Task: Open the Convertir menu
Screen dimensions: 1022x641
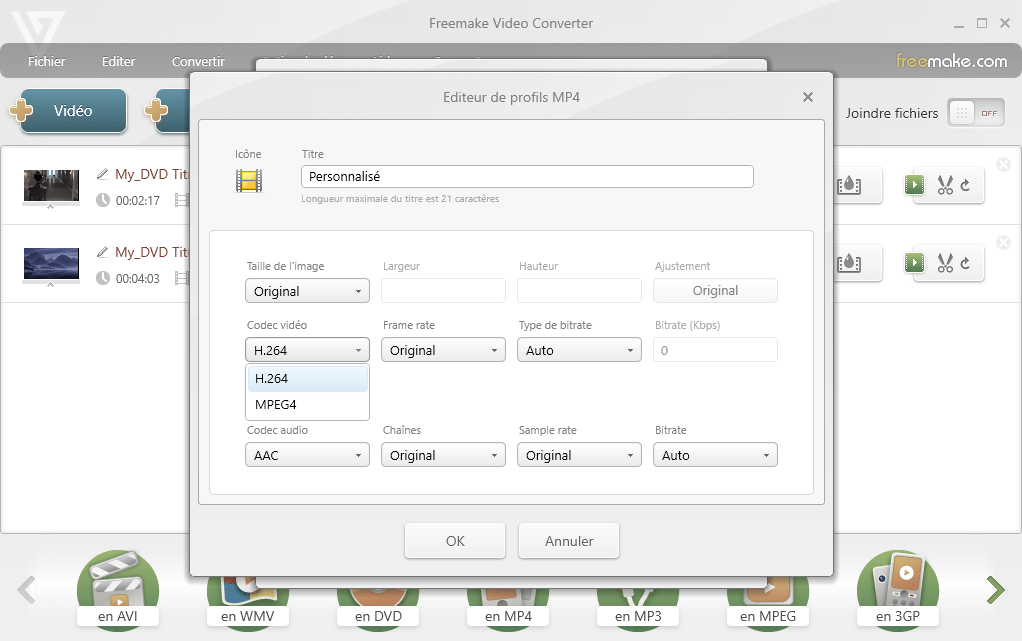Action: point(198,61)
